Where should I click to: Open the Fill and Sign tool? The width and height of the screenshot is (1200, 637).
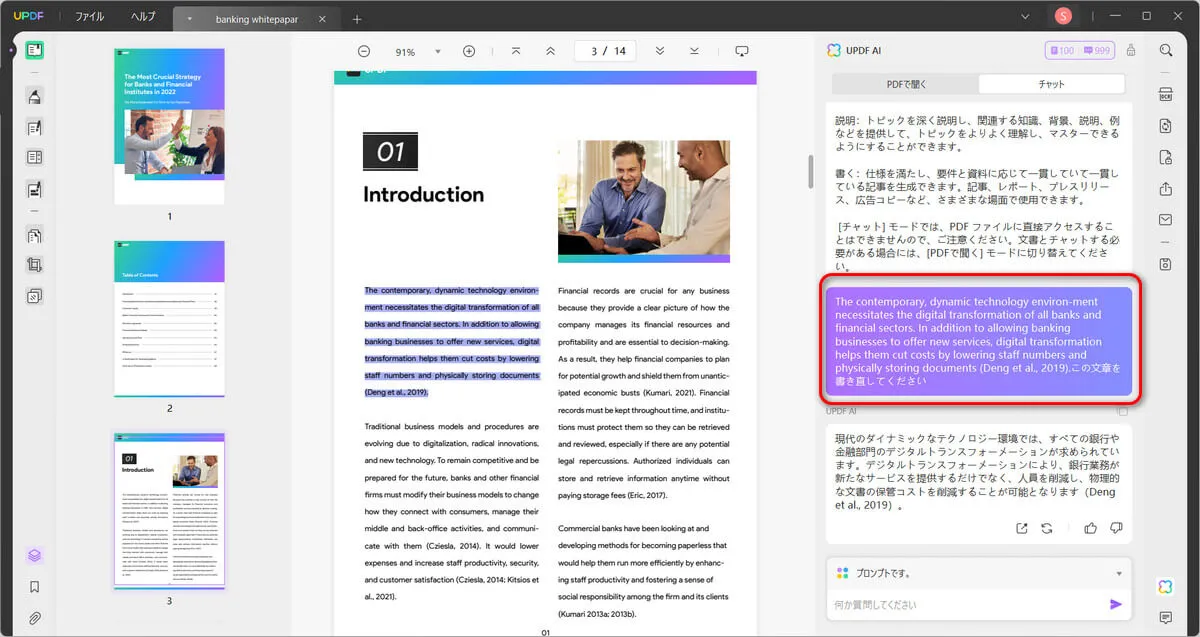point(35,188)
